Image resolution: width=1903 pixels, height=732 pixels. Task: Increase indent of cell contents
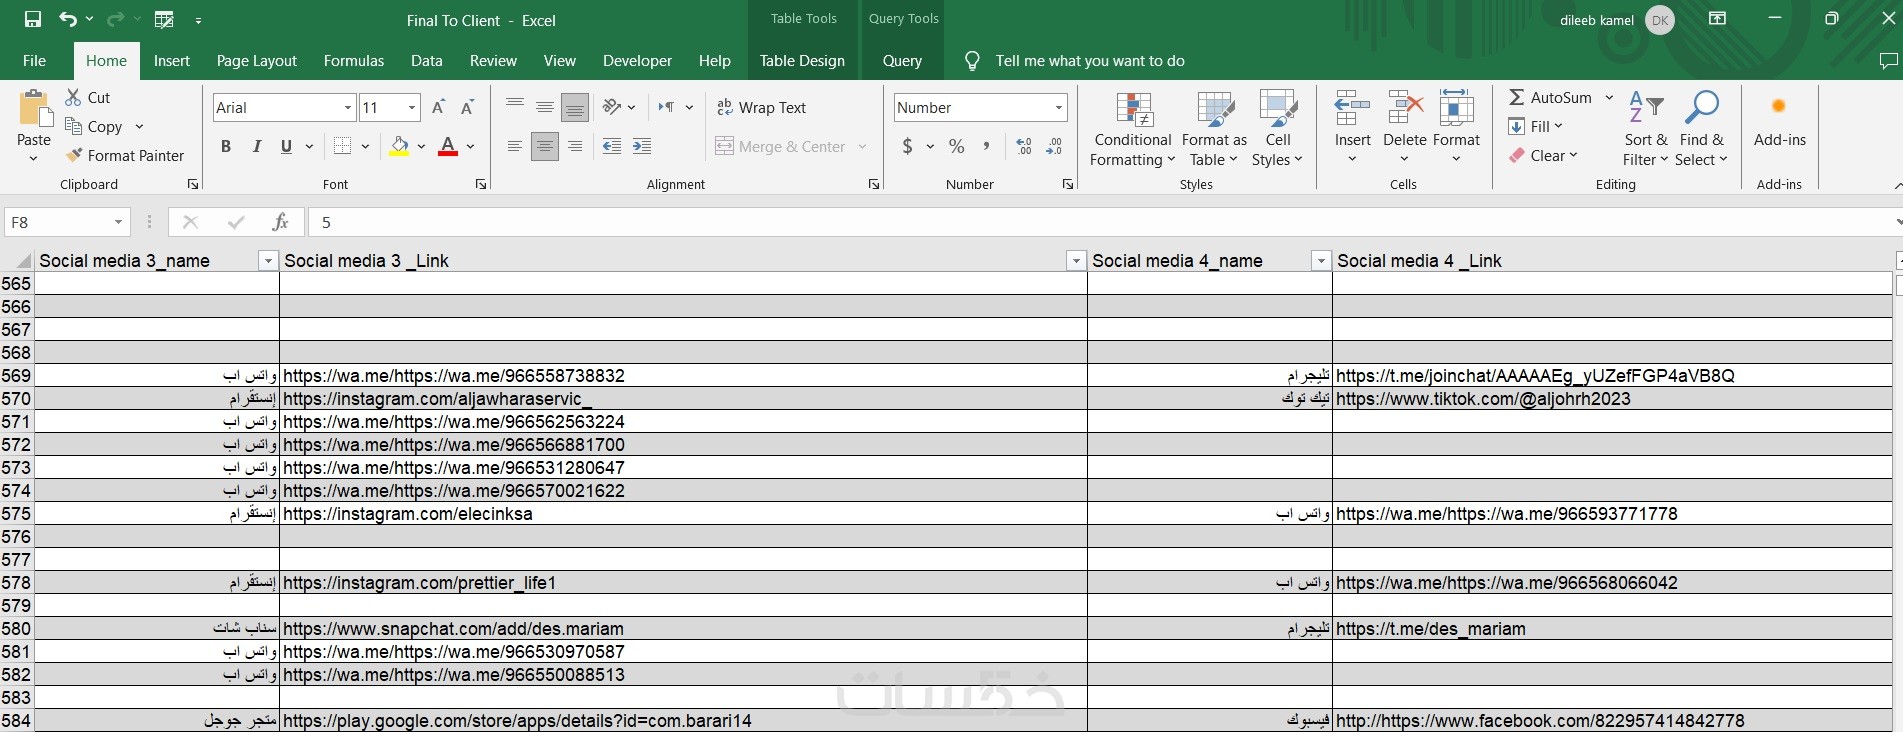(642, 146)
